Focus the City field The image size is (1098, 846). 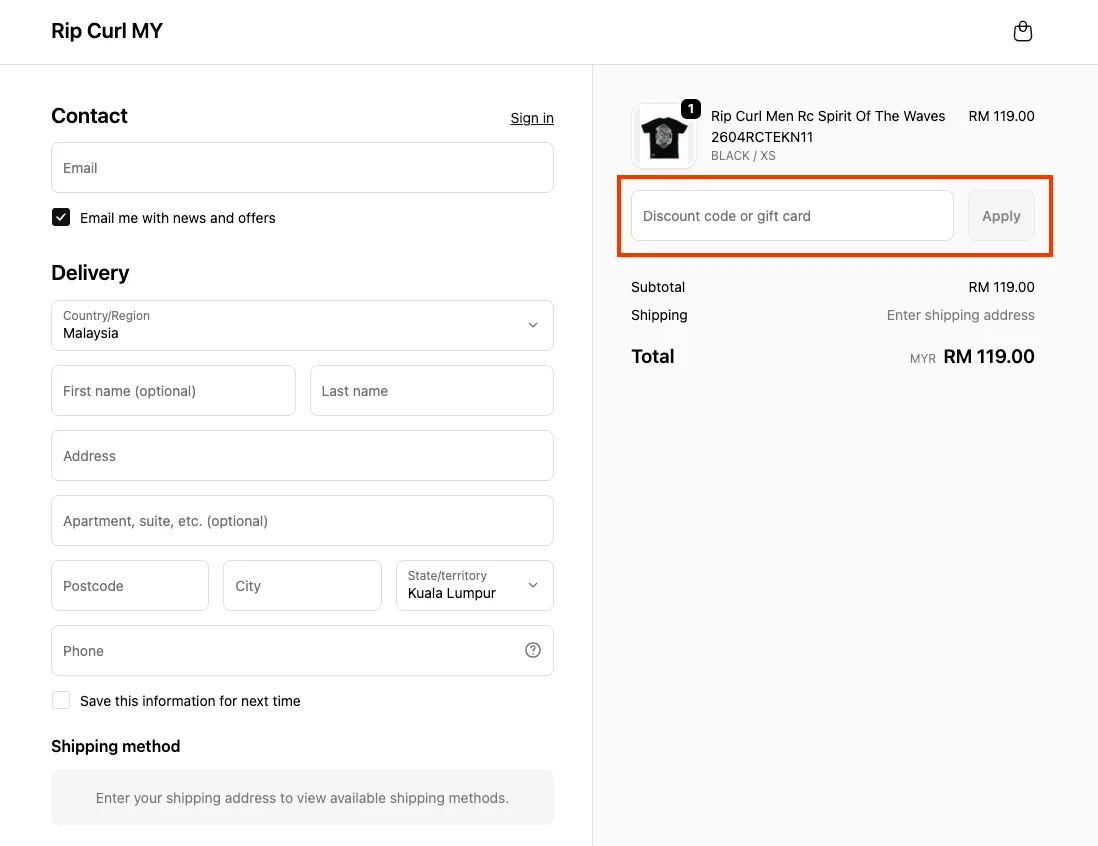tap(303, 585)
